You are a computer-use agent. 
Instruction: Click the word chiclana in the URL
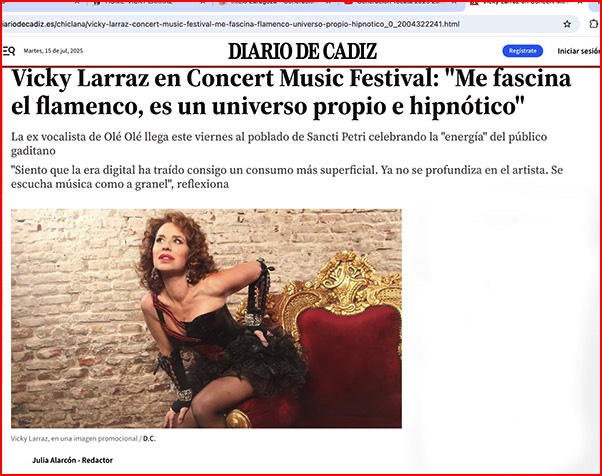click(x=71, y=24)
